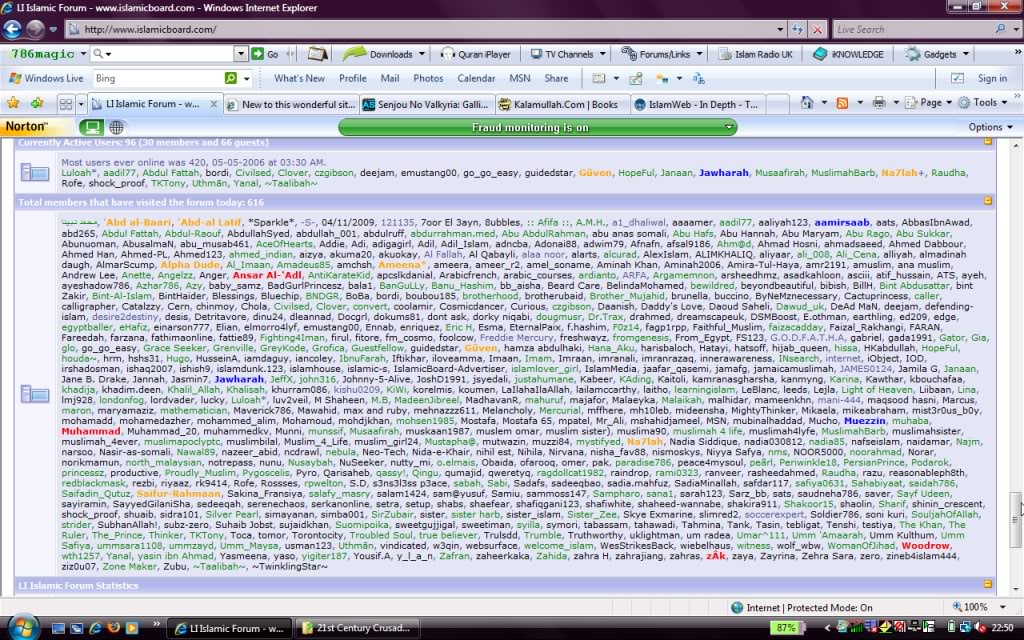Open Windows Live Calendar

coord(476,78)
